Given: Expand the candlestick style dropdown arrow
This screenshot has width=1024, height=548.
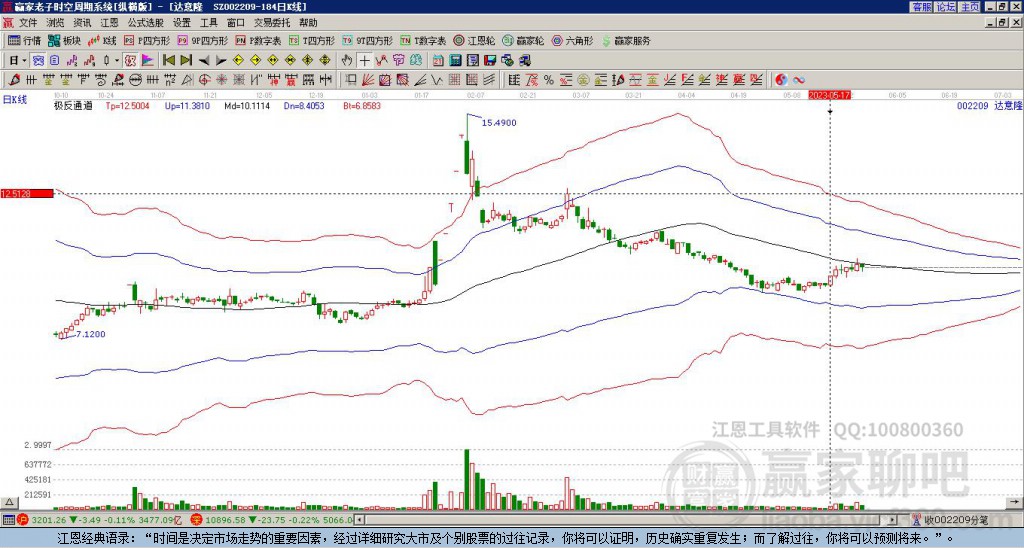Looking at the screenshot, I should [118, 61].
